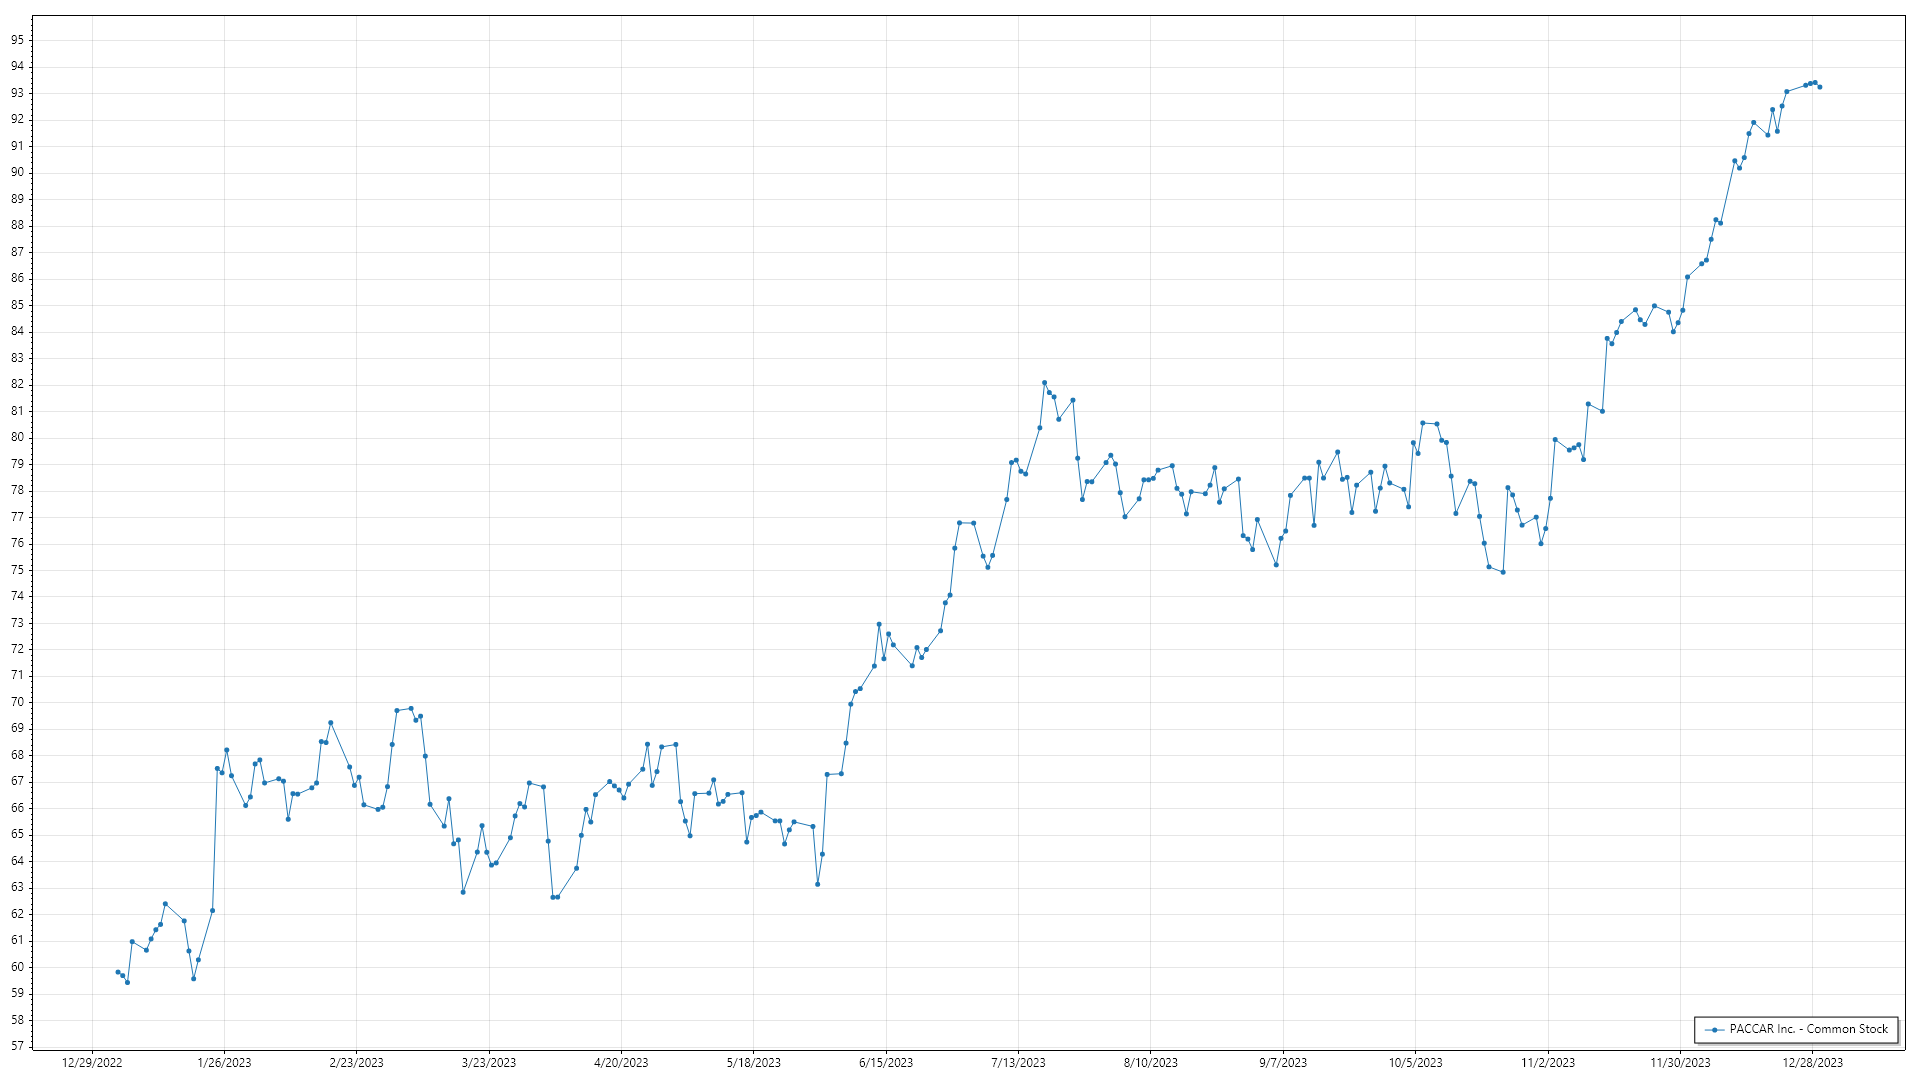Click the July peak data point near 82
This screenshot has width=1920, height=1080.
pyautogui.click(x=1044, y=383)
